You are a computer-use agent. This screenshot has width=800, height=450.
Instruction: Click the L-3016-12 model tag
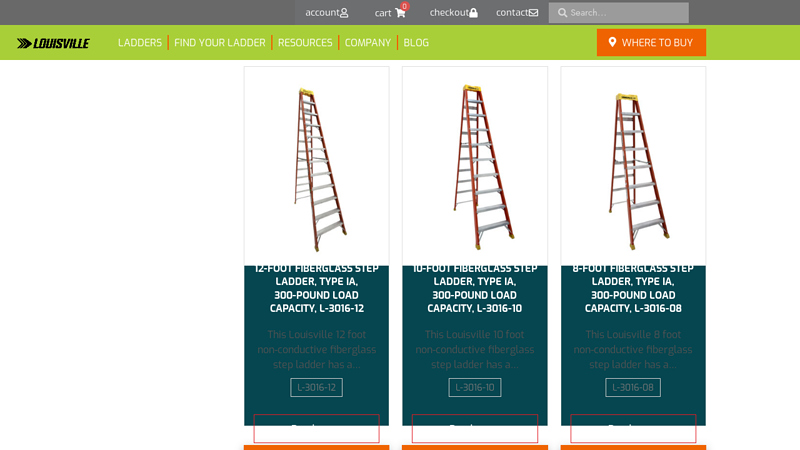coord(316,387)
